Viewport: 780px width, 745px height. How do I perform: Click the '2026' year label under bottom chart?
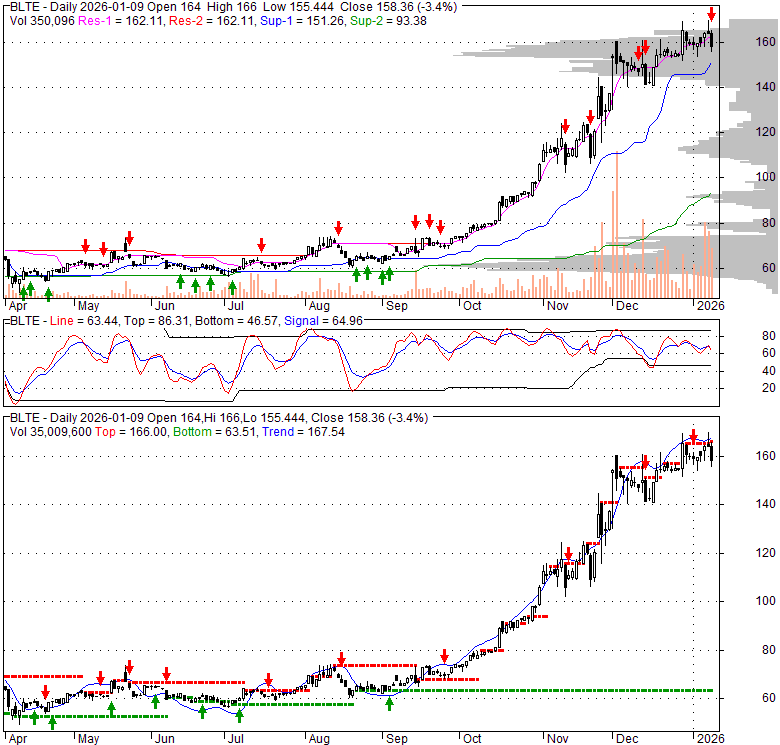pyautogui.click(x=710, y=739)
